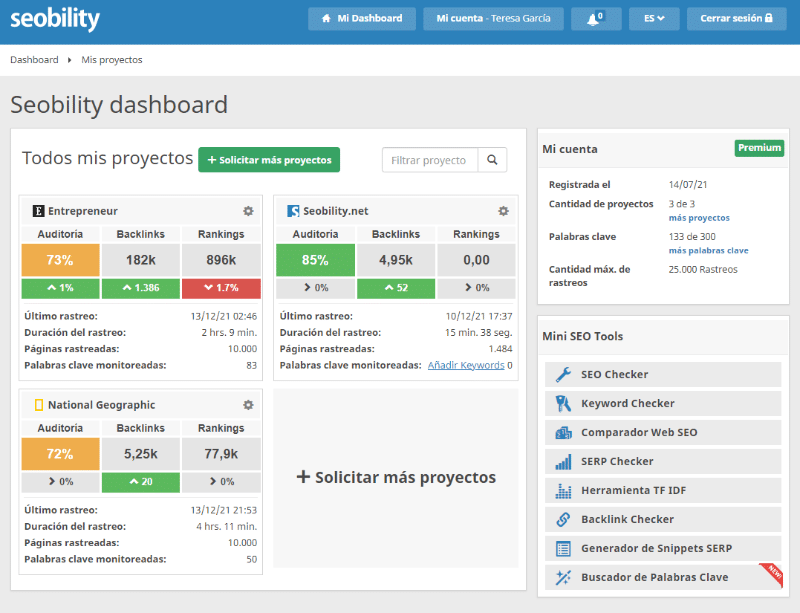Click the Backlink Checker chain icon
The width and height of the screenshot is (800, 613).
pos(563,519)
